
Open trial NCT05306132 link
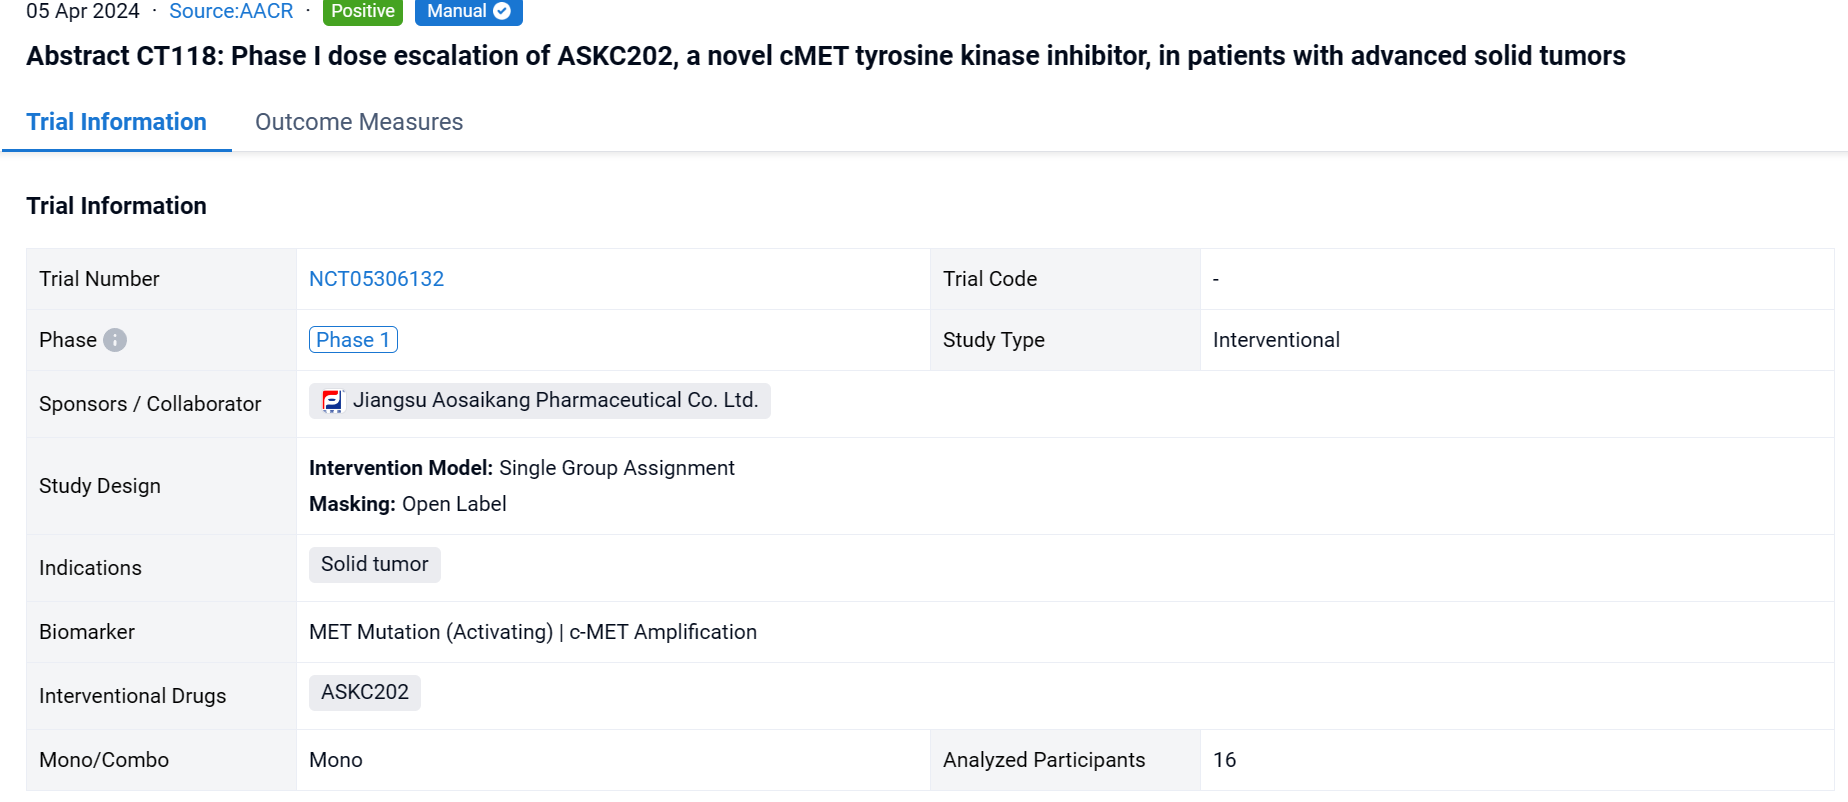pos(376,279)
